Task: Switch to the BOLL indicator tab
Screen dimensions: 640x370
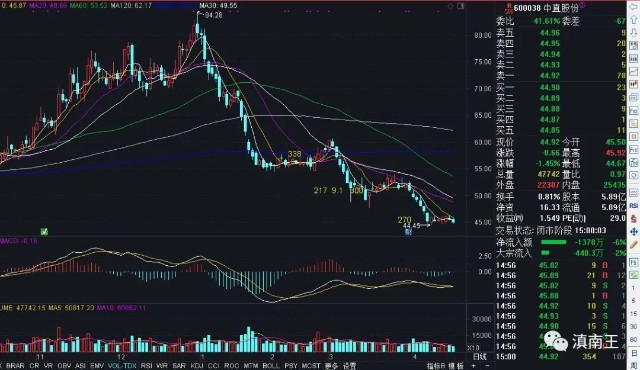Action: (x=271, y=366)
